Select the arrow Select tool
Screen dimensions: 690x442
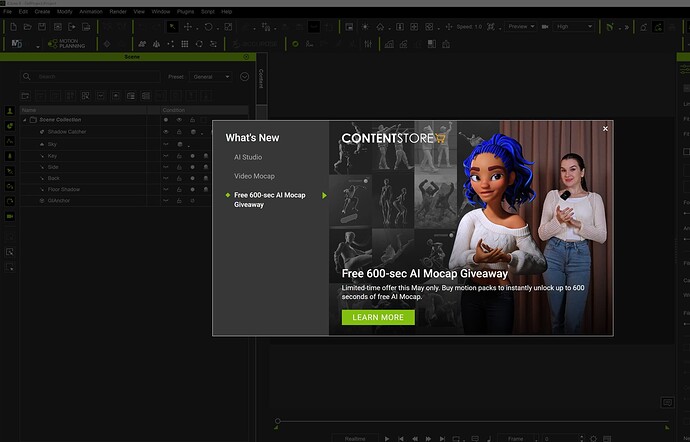click(x=172, y=27)
